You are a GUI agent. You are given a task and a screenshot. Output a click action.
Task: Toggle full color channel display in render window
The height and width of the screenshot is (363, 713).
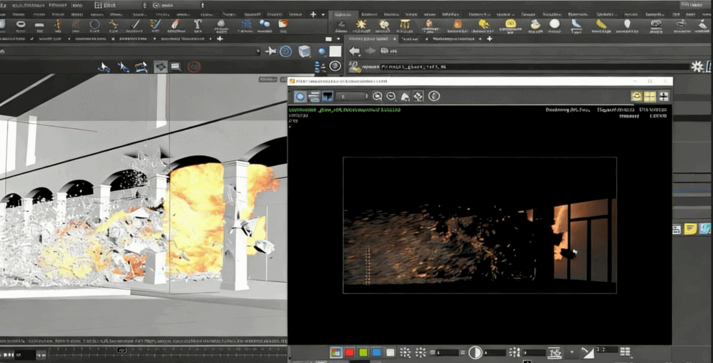click(336, 353)
